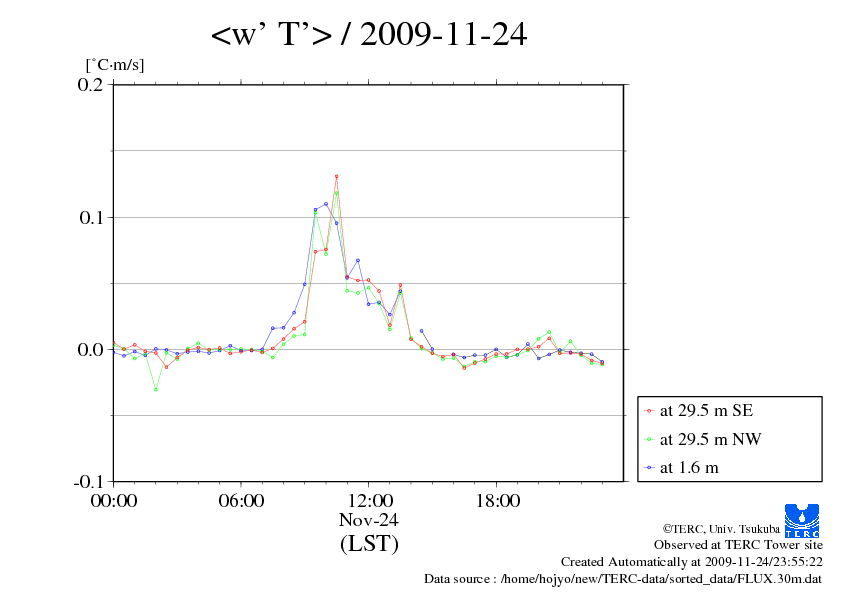Image resolution: width=842 pixels, height=595 pixels.
Task: Click the x-axis label "12:00"
Action: pyautogui.click(x=370, y=501)
